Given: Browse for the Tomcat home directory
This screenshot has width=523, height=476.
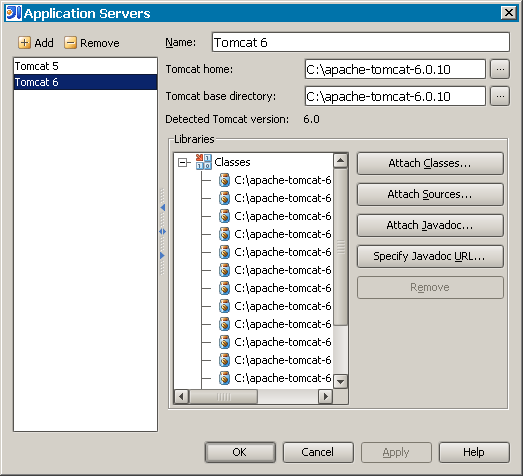Looking at the screenshot, I should click(500, 69).
